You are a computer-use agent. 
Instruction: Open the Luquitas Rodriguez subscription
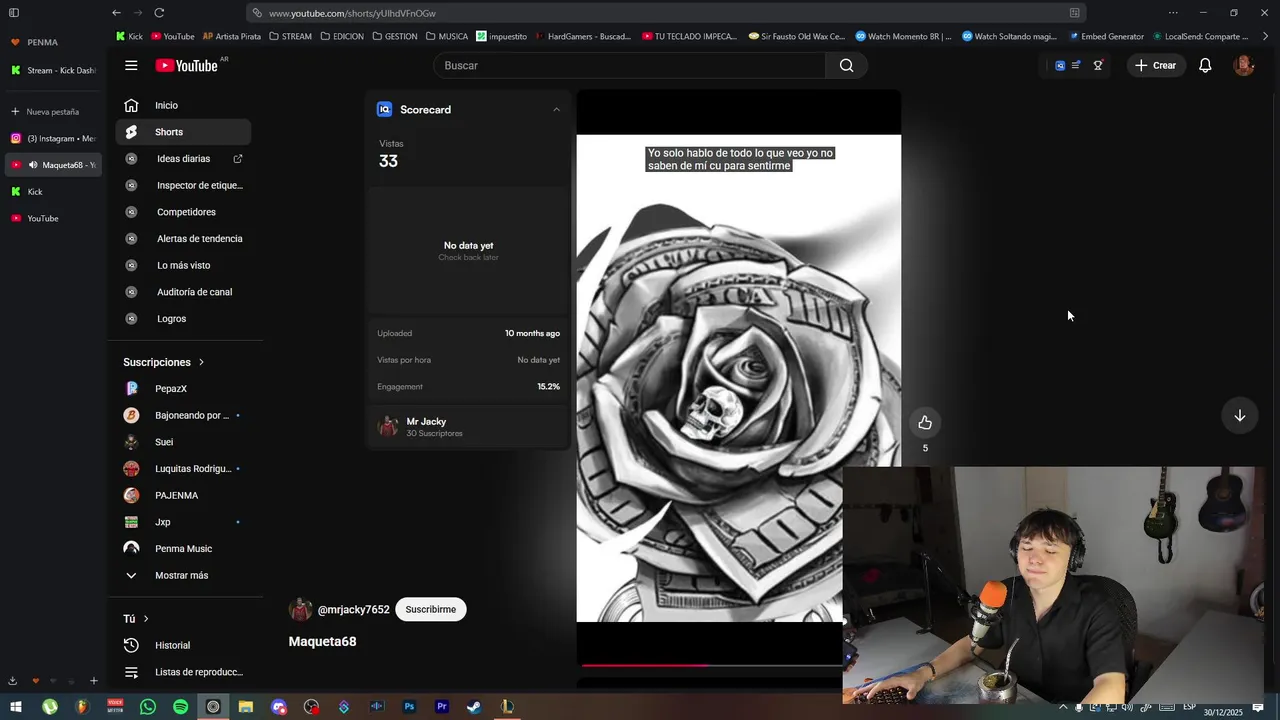183,468
